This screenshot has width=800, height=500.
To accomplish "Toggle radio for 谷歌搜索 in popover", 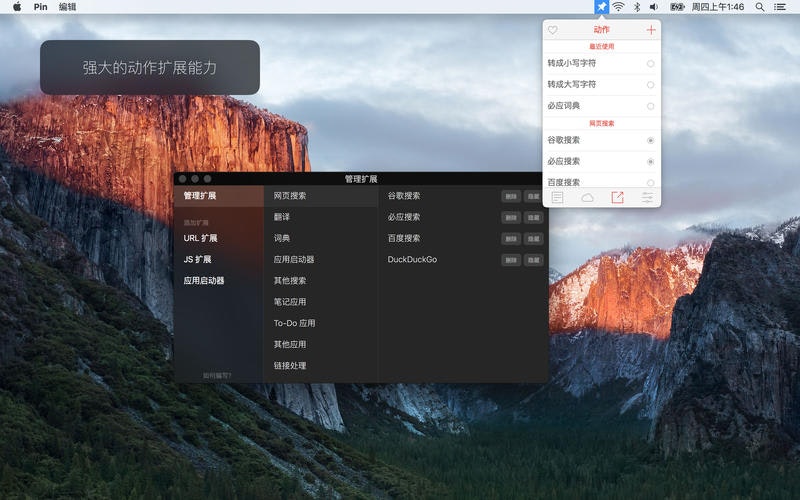I will click(x=651, y=140).
